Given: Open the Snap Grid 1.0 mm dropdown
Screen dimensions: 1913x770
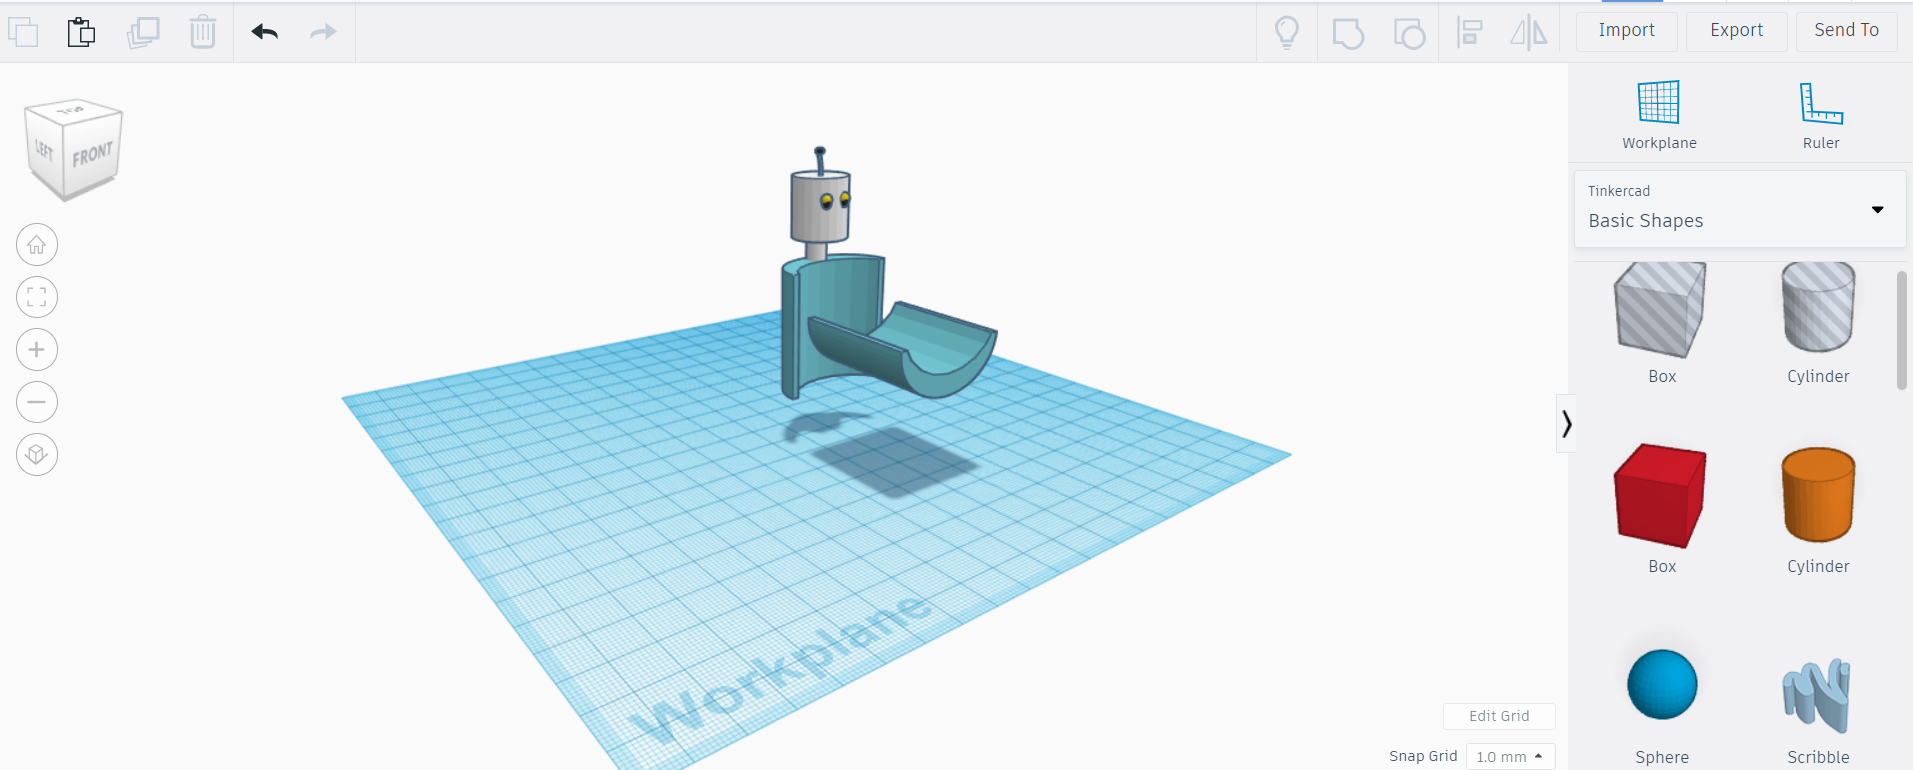Looking at the screenshot, I should click(1510, 757).
